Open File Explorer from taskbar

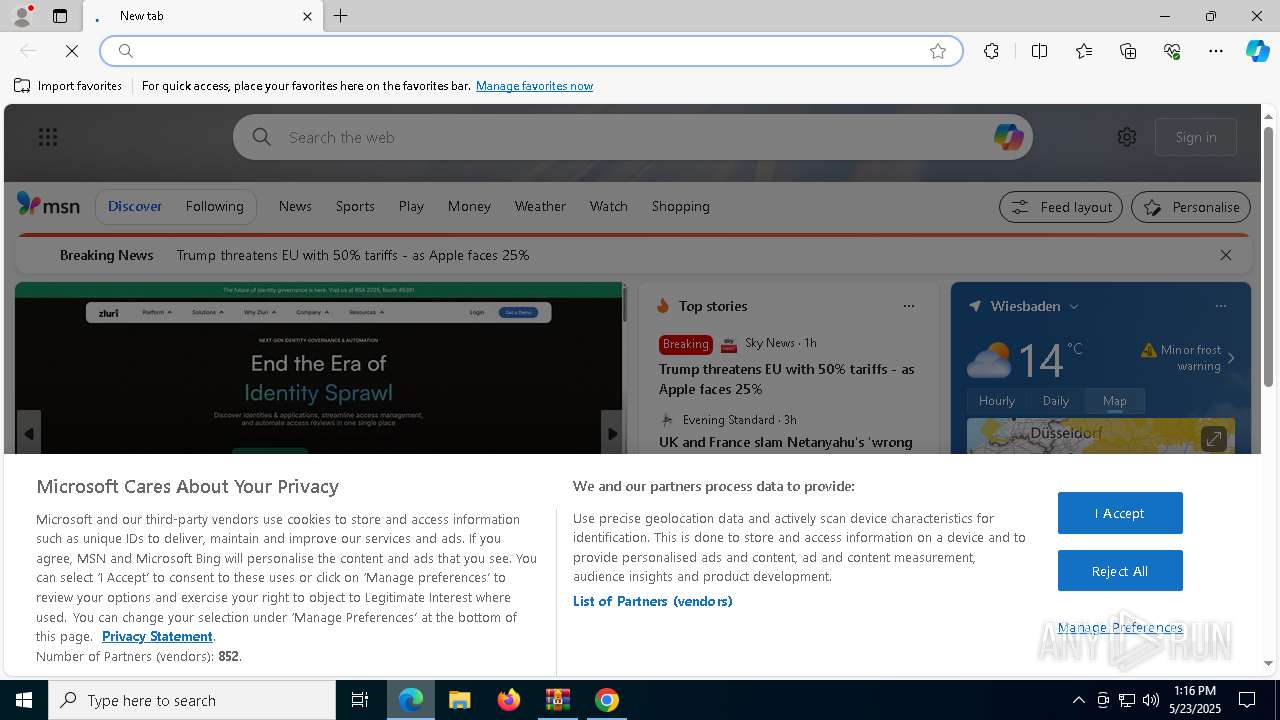click(459, 700)
